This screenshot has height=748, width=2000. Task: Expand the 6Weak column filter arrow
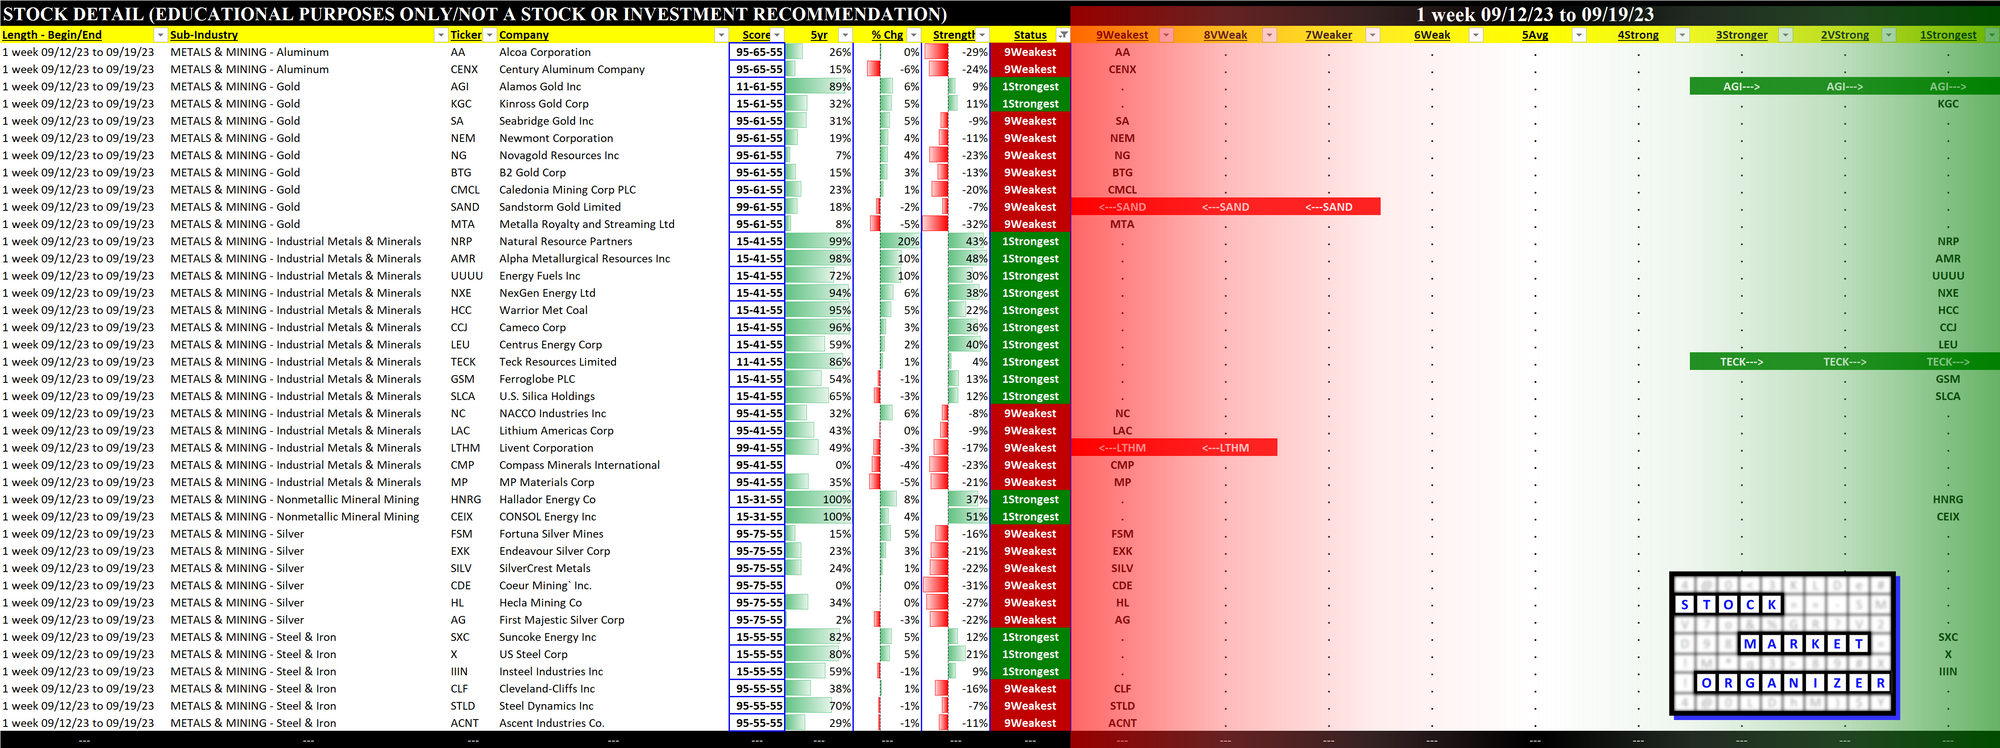[x=1475, y=35]
